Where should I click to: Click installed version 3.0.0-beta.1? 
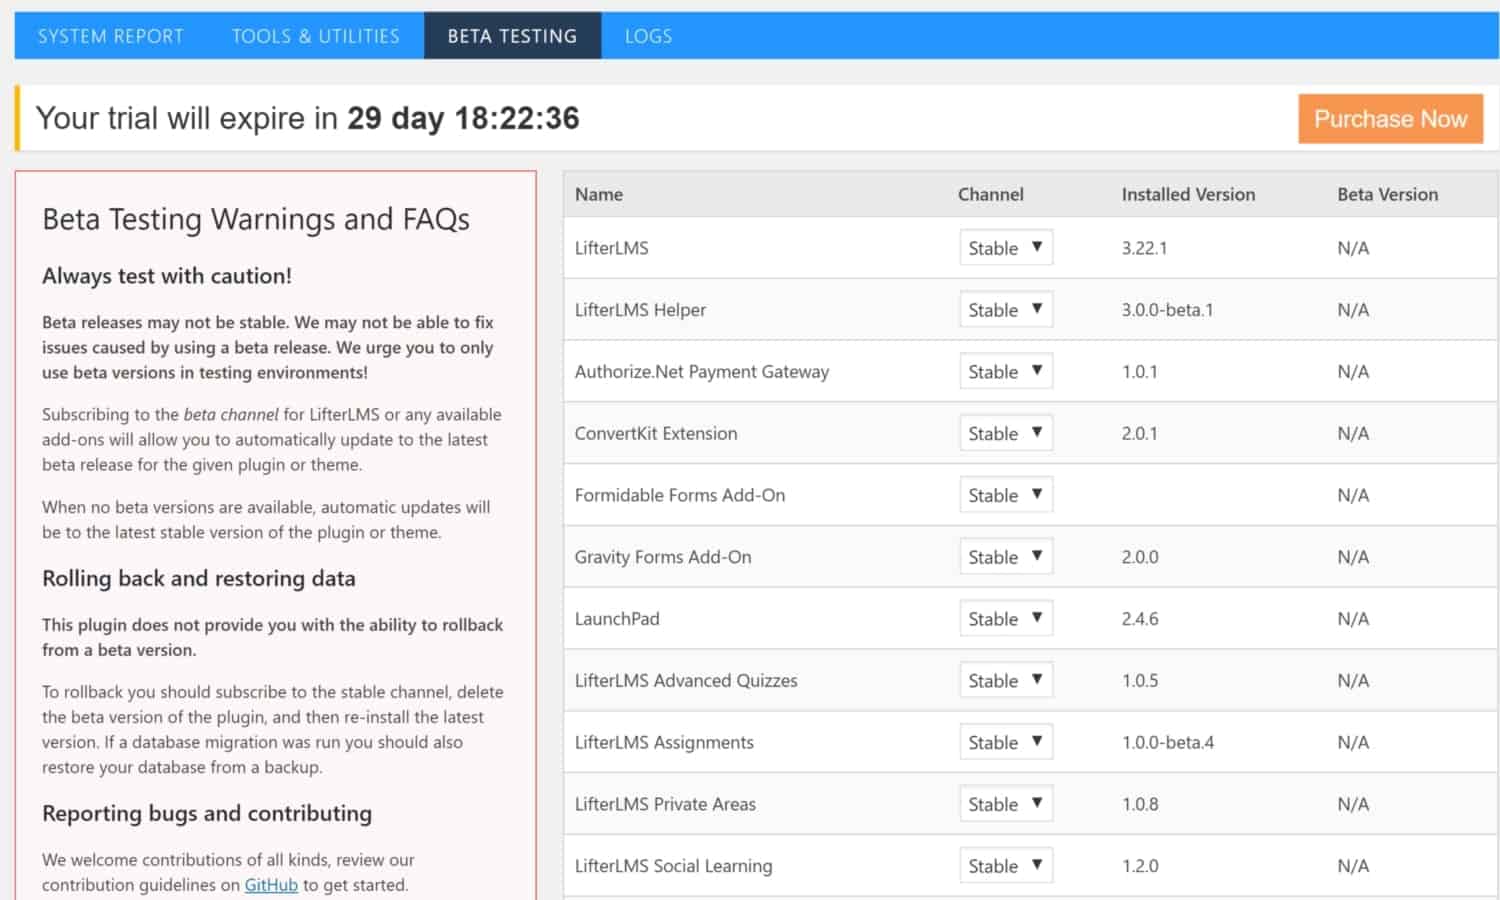coord(1167,310)
